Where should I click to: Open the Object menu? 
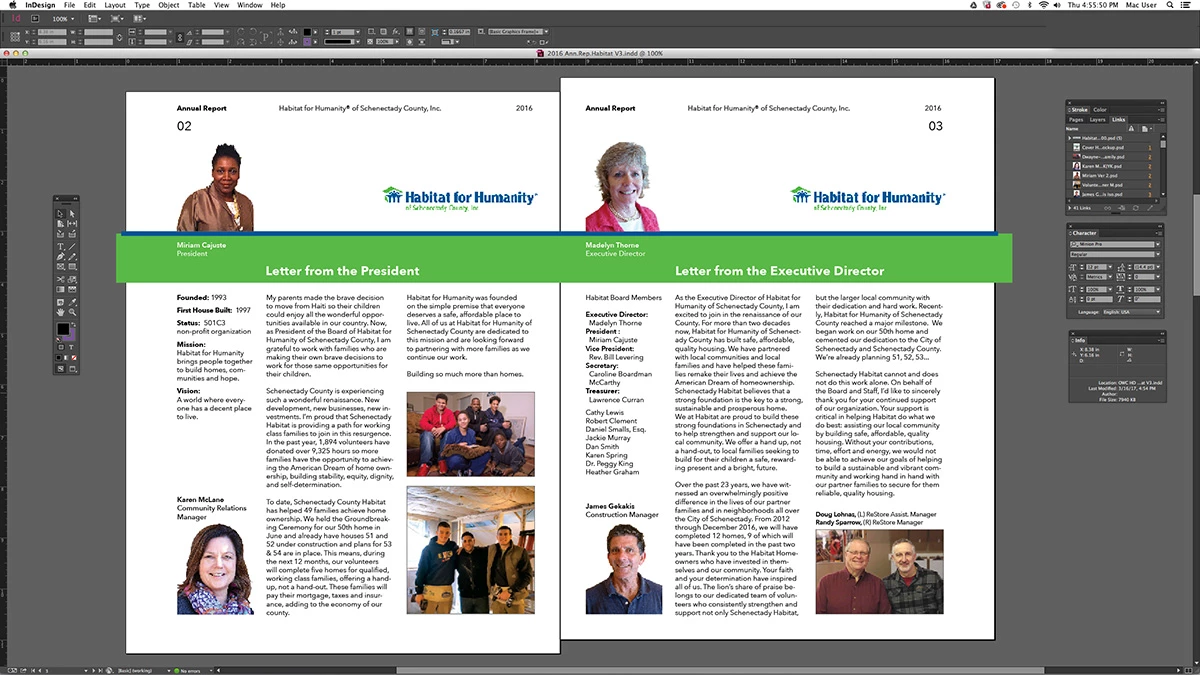tap(169, 5)
